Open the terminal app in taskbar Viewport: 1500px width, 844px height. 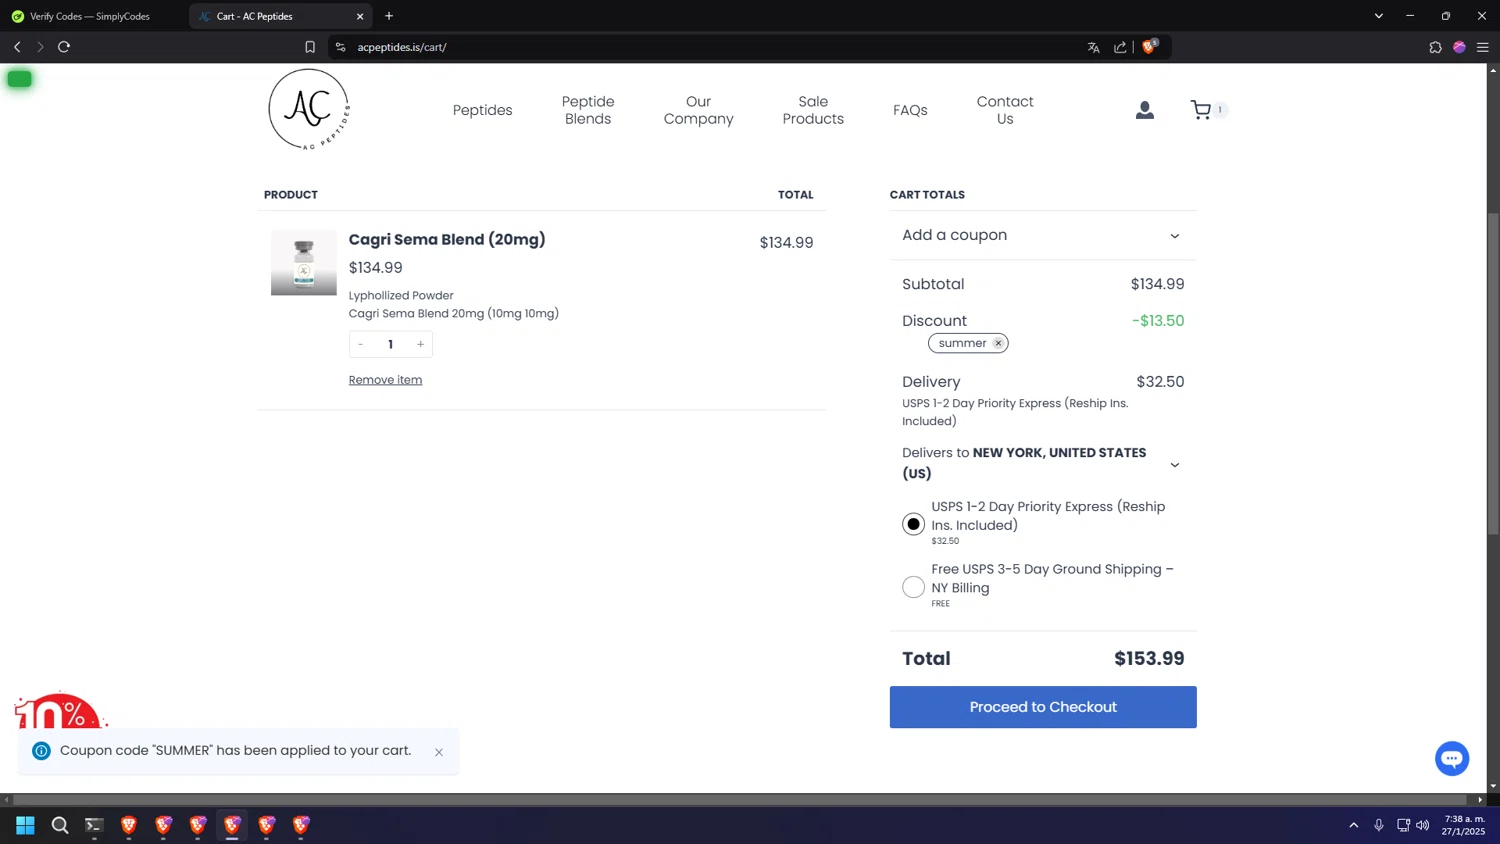(x=94, y=825)
